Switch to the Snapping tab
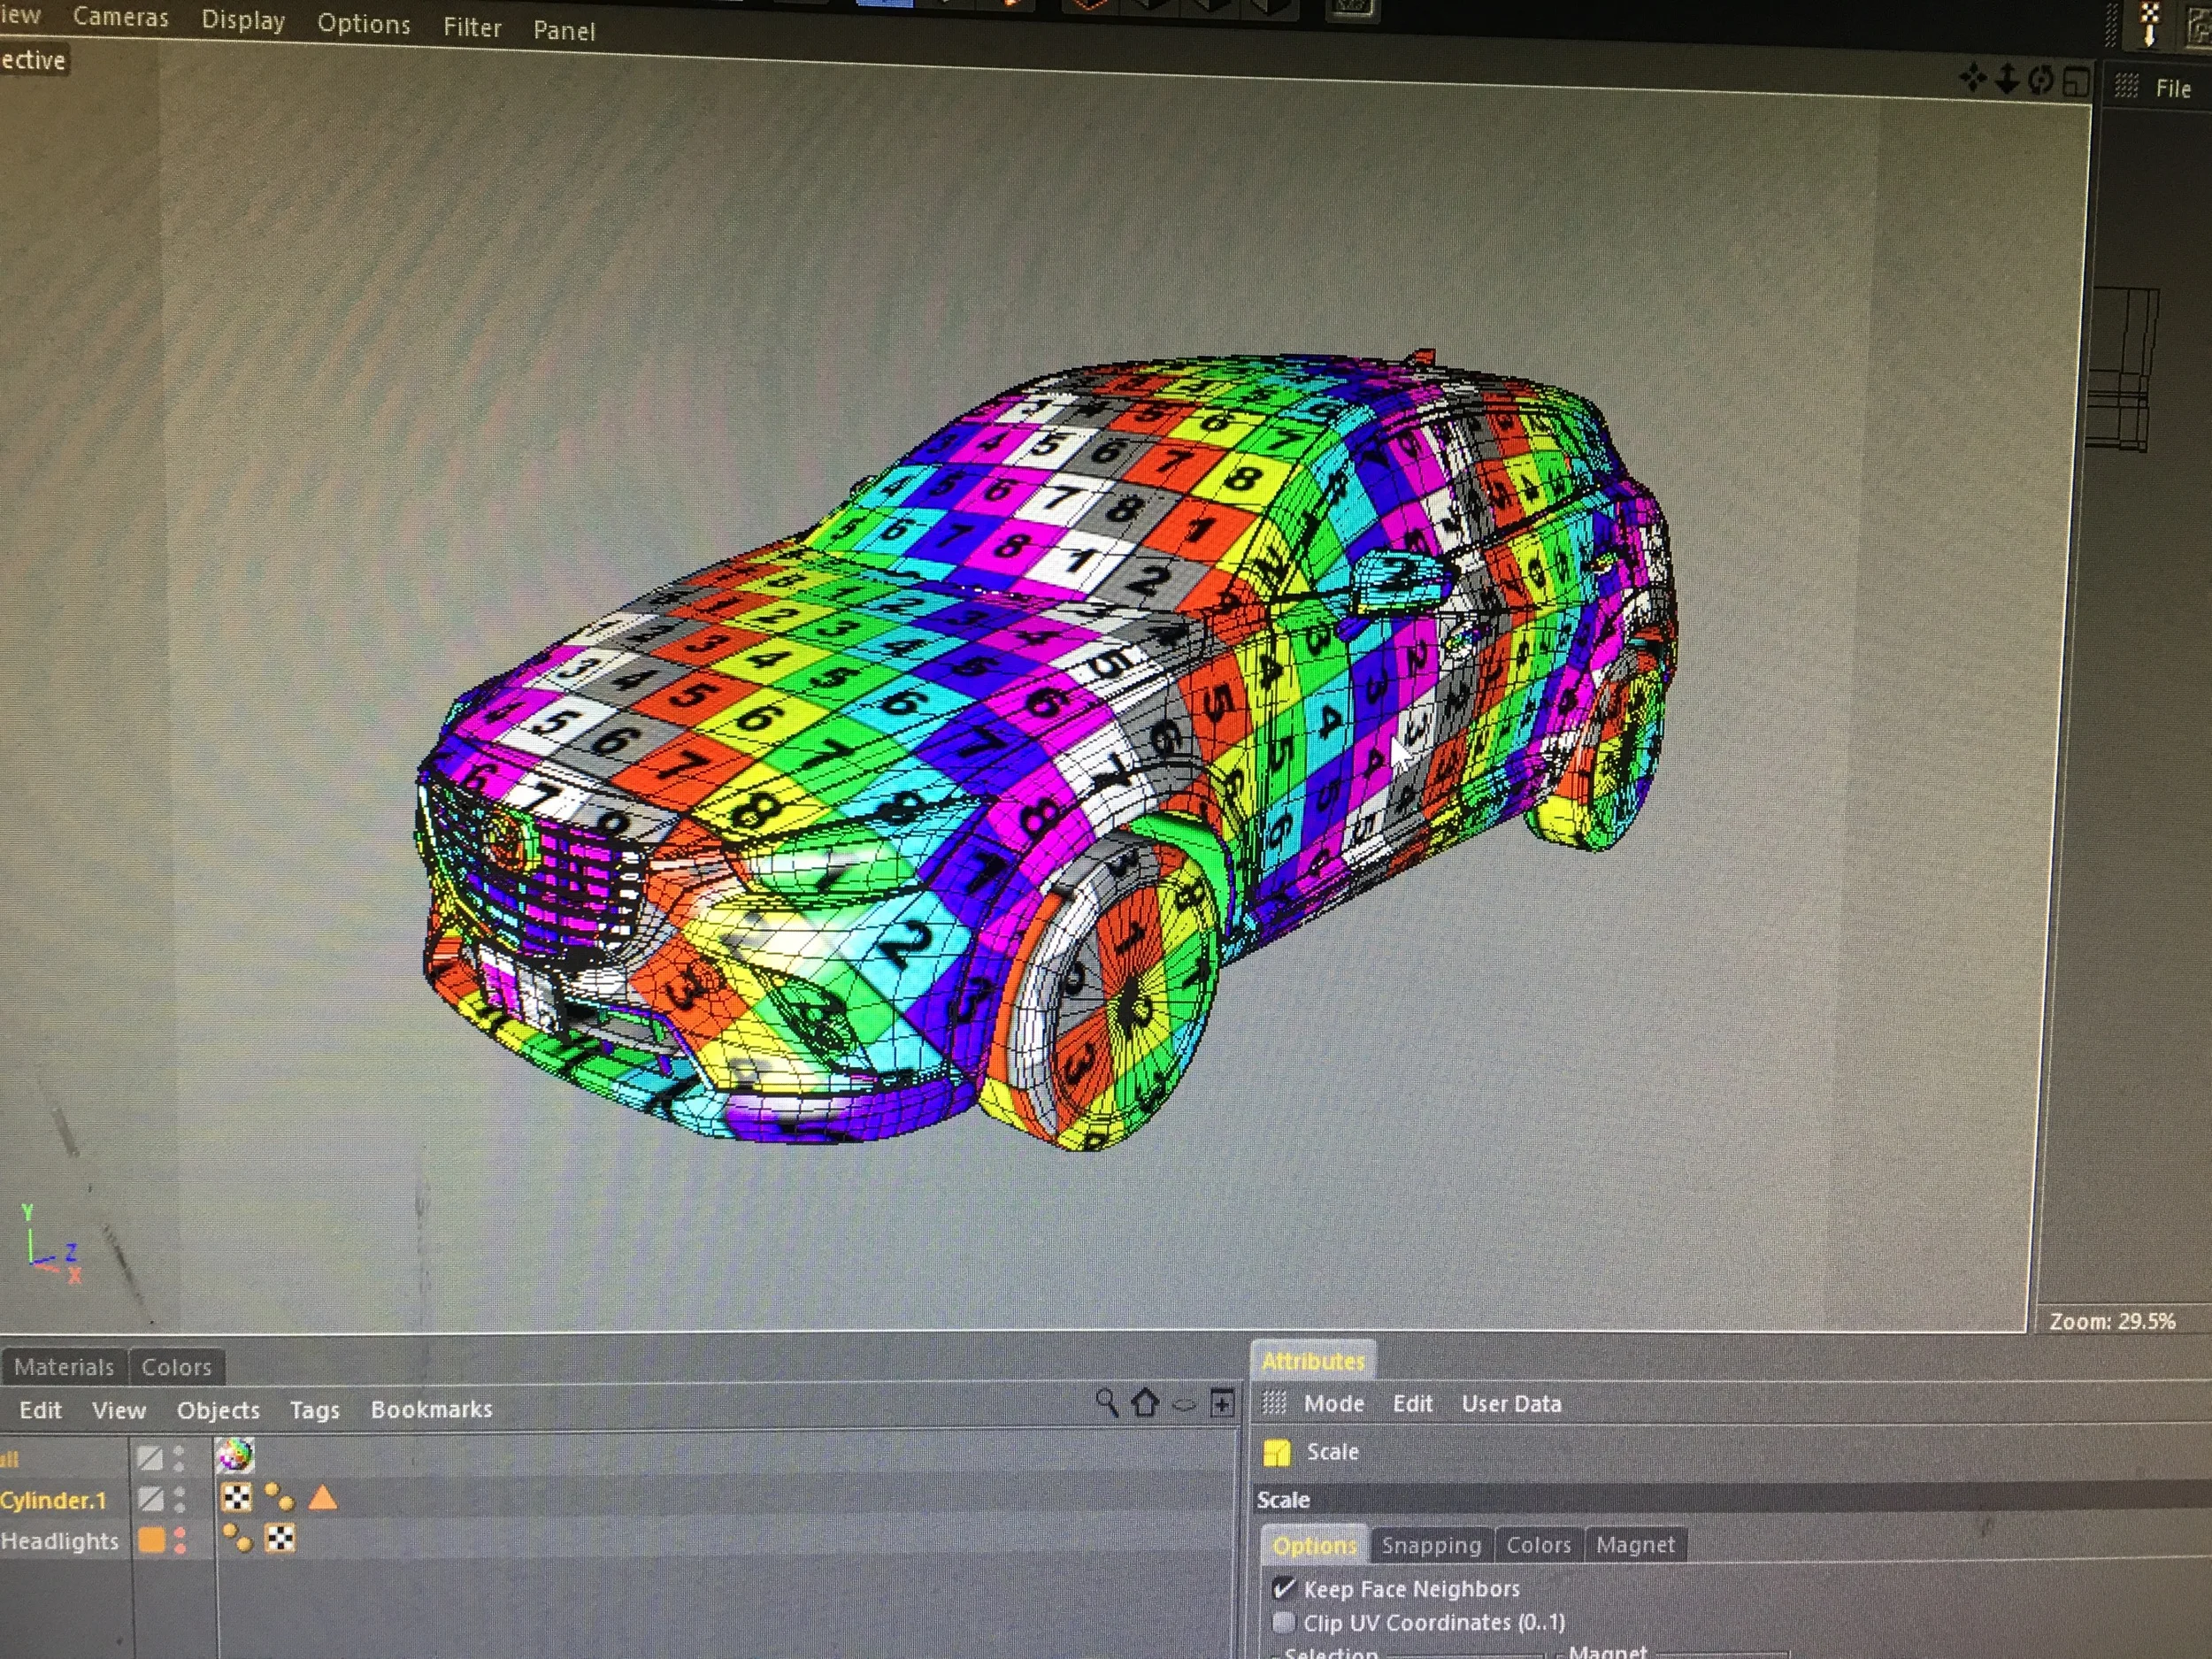The height and width of the screenshot is (1659, 2212). (x=1430, y=1545)
